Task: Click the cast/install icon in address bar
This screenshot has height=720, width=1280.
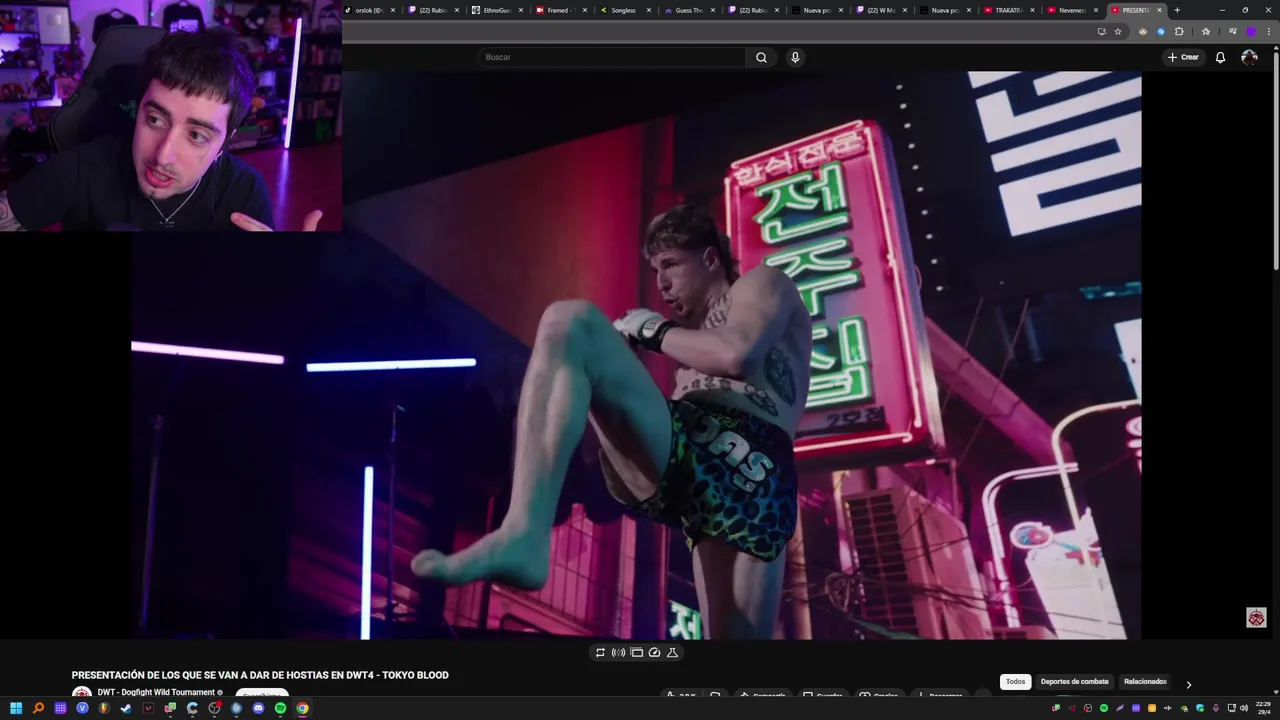Action: [1101, 31]
